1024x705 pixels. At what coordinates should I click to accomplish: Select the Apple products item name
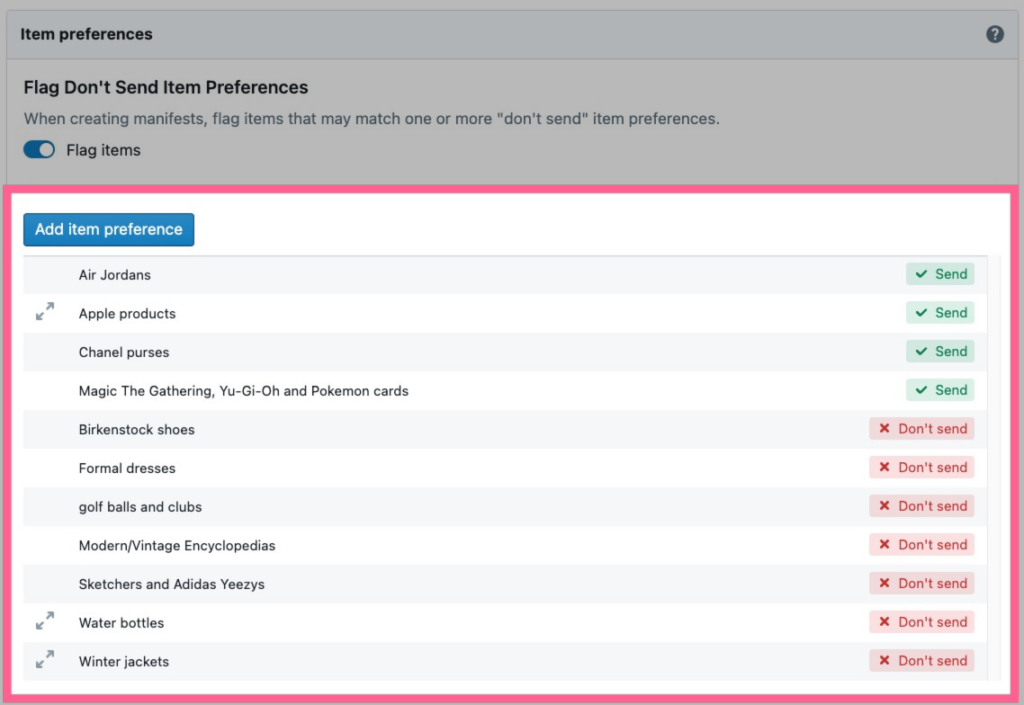point(127,313)
